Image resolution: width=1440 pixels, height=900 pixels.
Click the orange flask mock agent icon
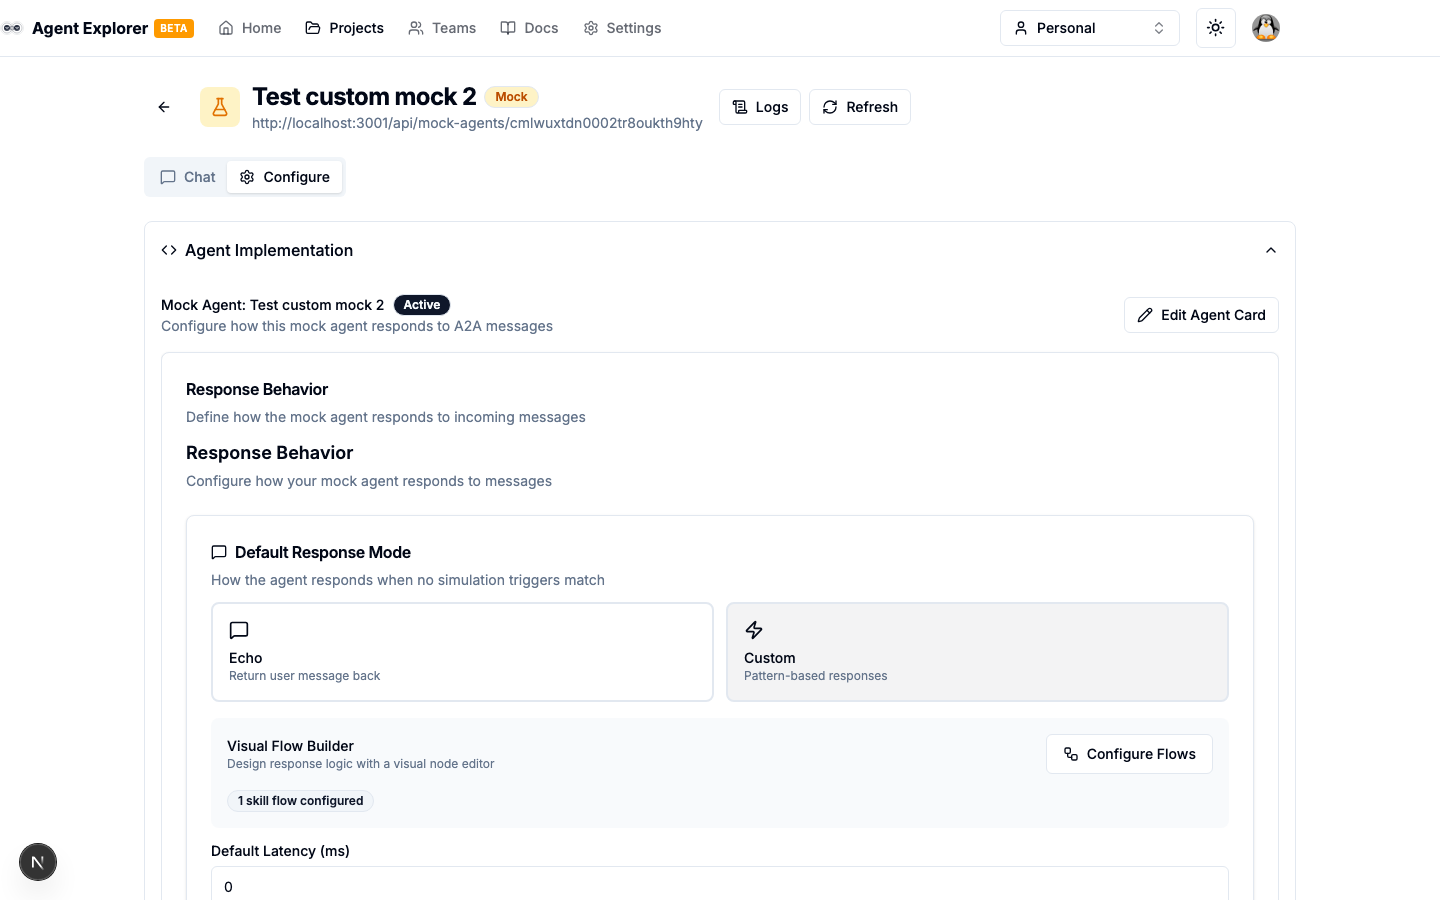pos(220,107)
